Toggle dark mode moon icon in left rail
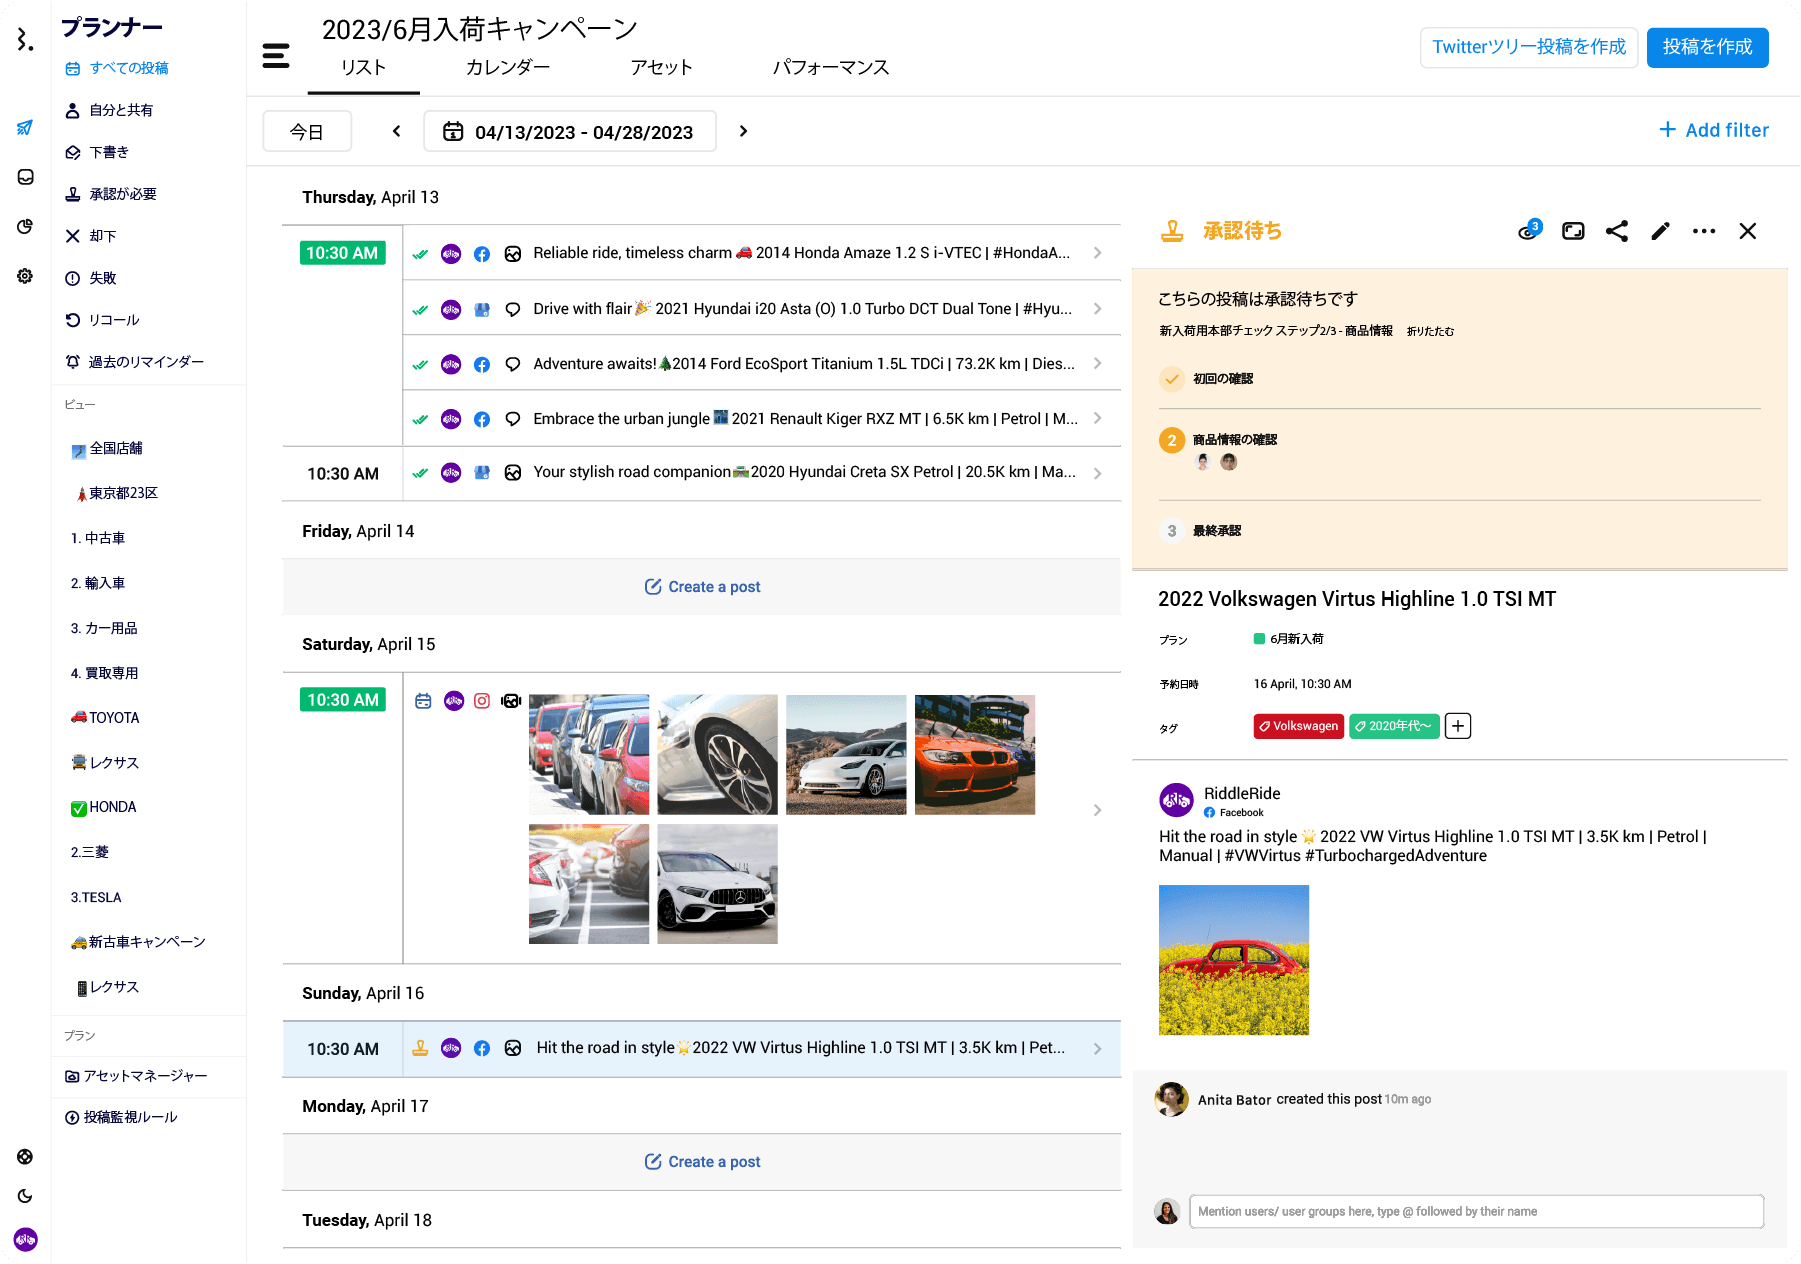 click(x=25, y=1196)
